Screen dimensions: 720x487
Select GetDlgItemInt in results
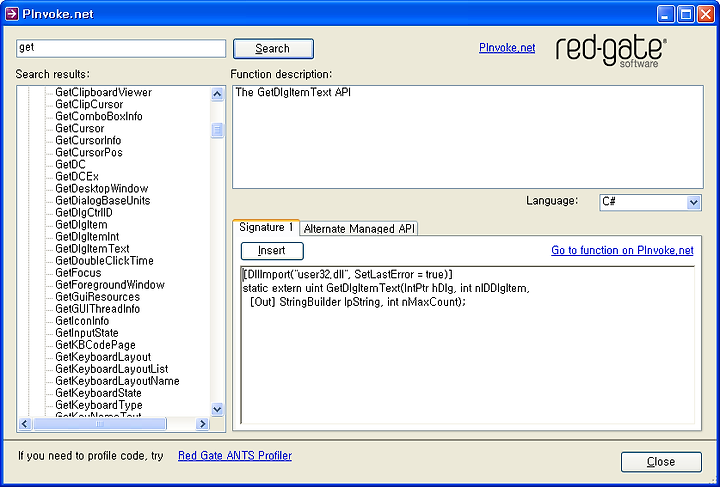click(87, 236)
